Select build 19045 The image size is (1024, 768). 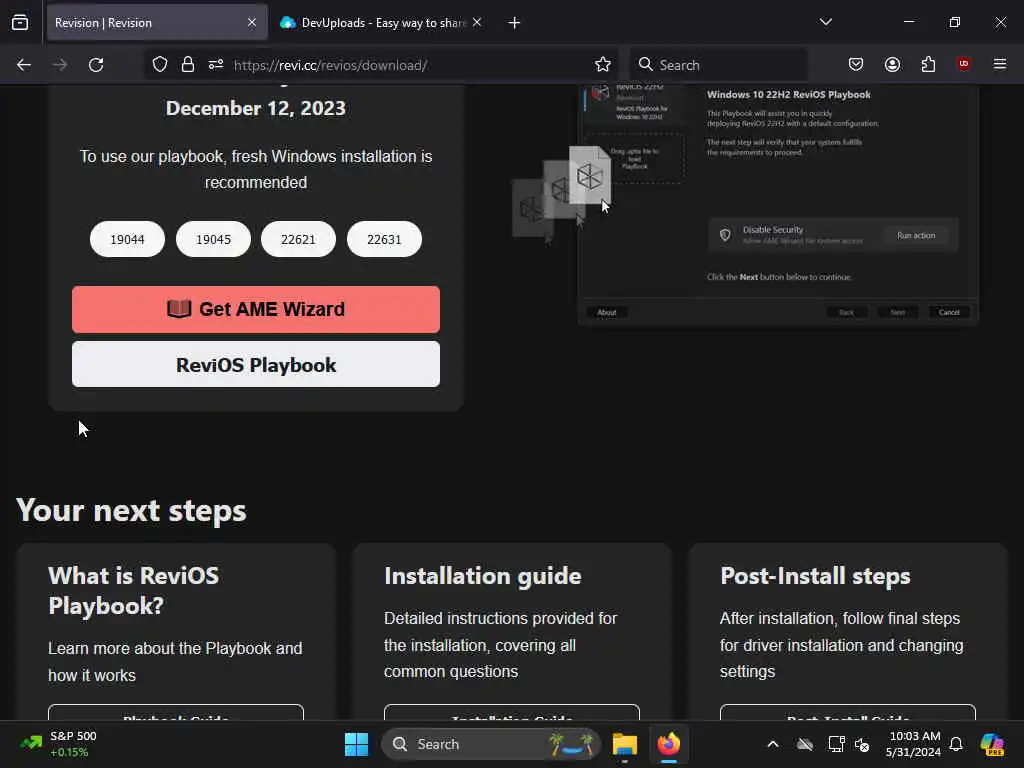point(214,239)
